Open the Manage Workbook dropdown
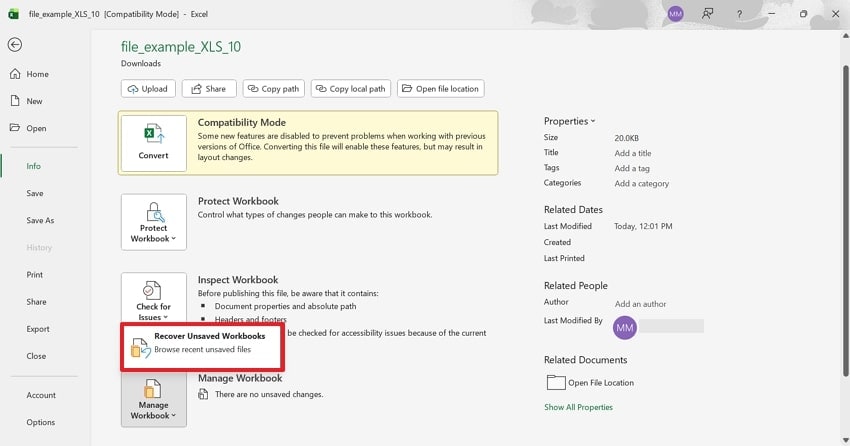The image size is (850, 446). coord(153,400)
